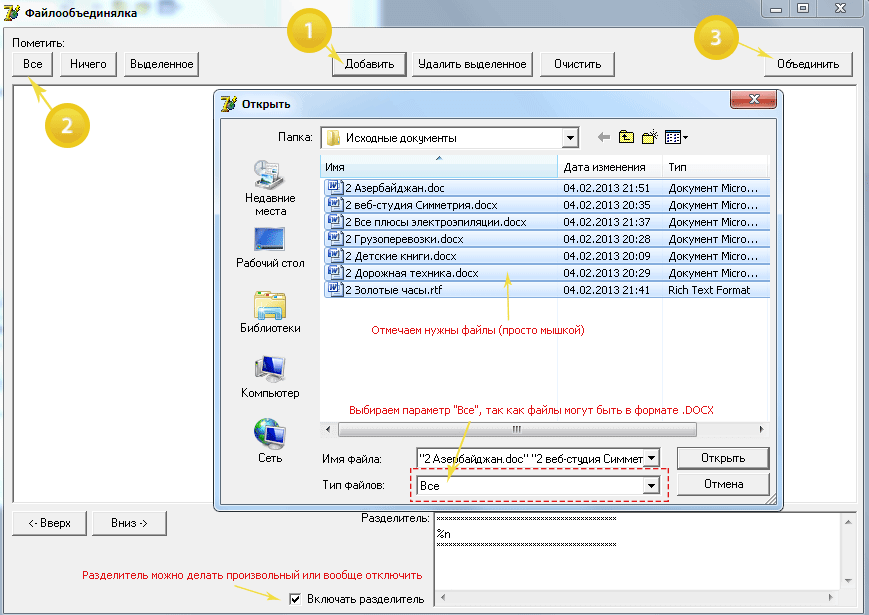Click the separator area scroll-down arrow
869x615 pixels.
[x=848, y=581]
